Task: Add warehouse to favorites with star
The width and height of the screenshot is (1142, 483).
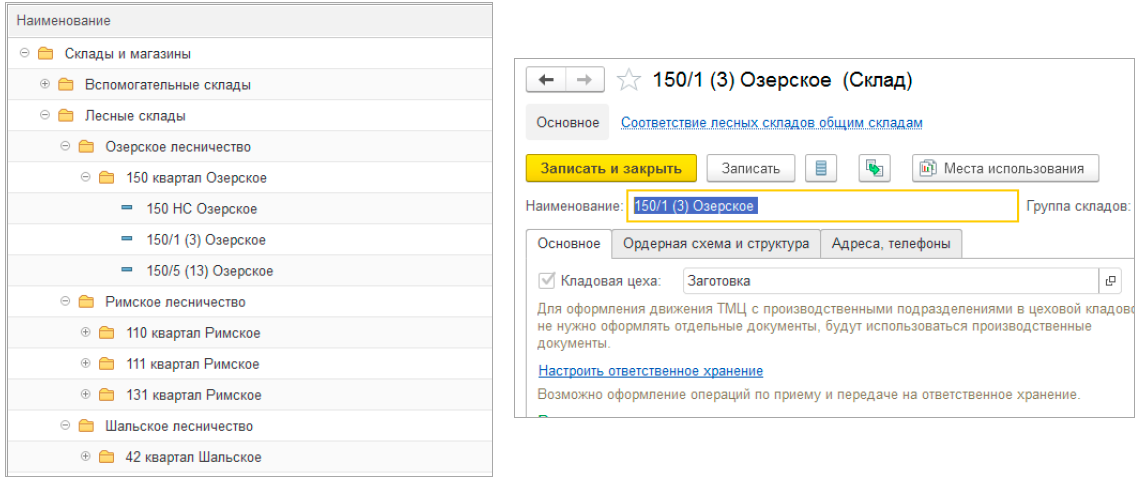Action: [629, 80]
